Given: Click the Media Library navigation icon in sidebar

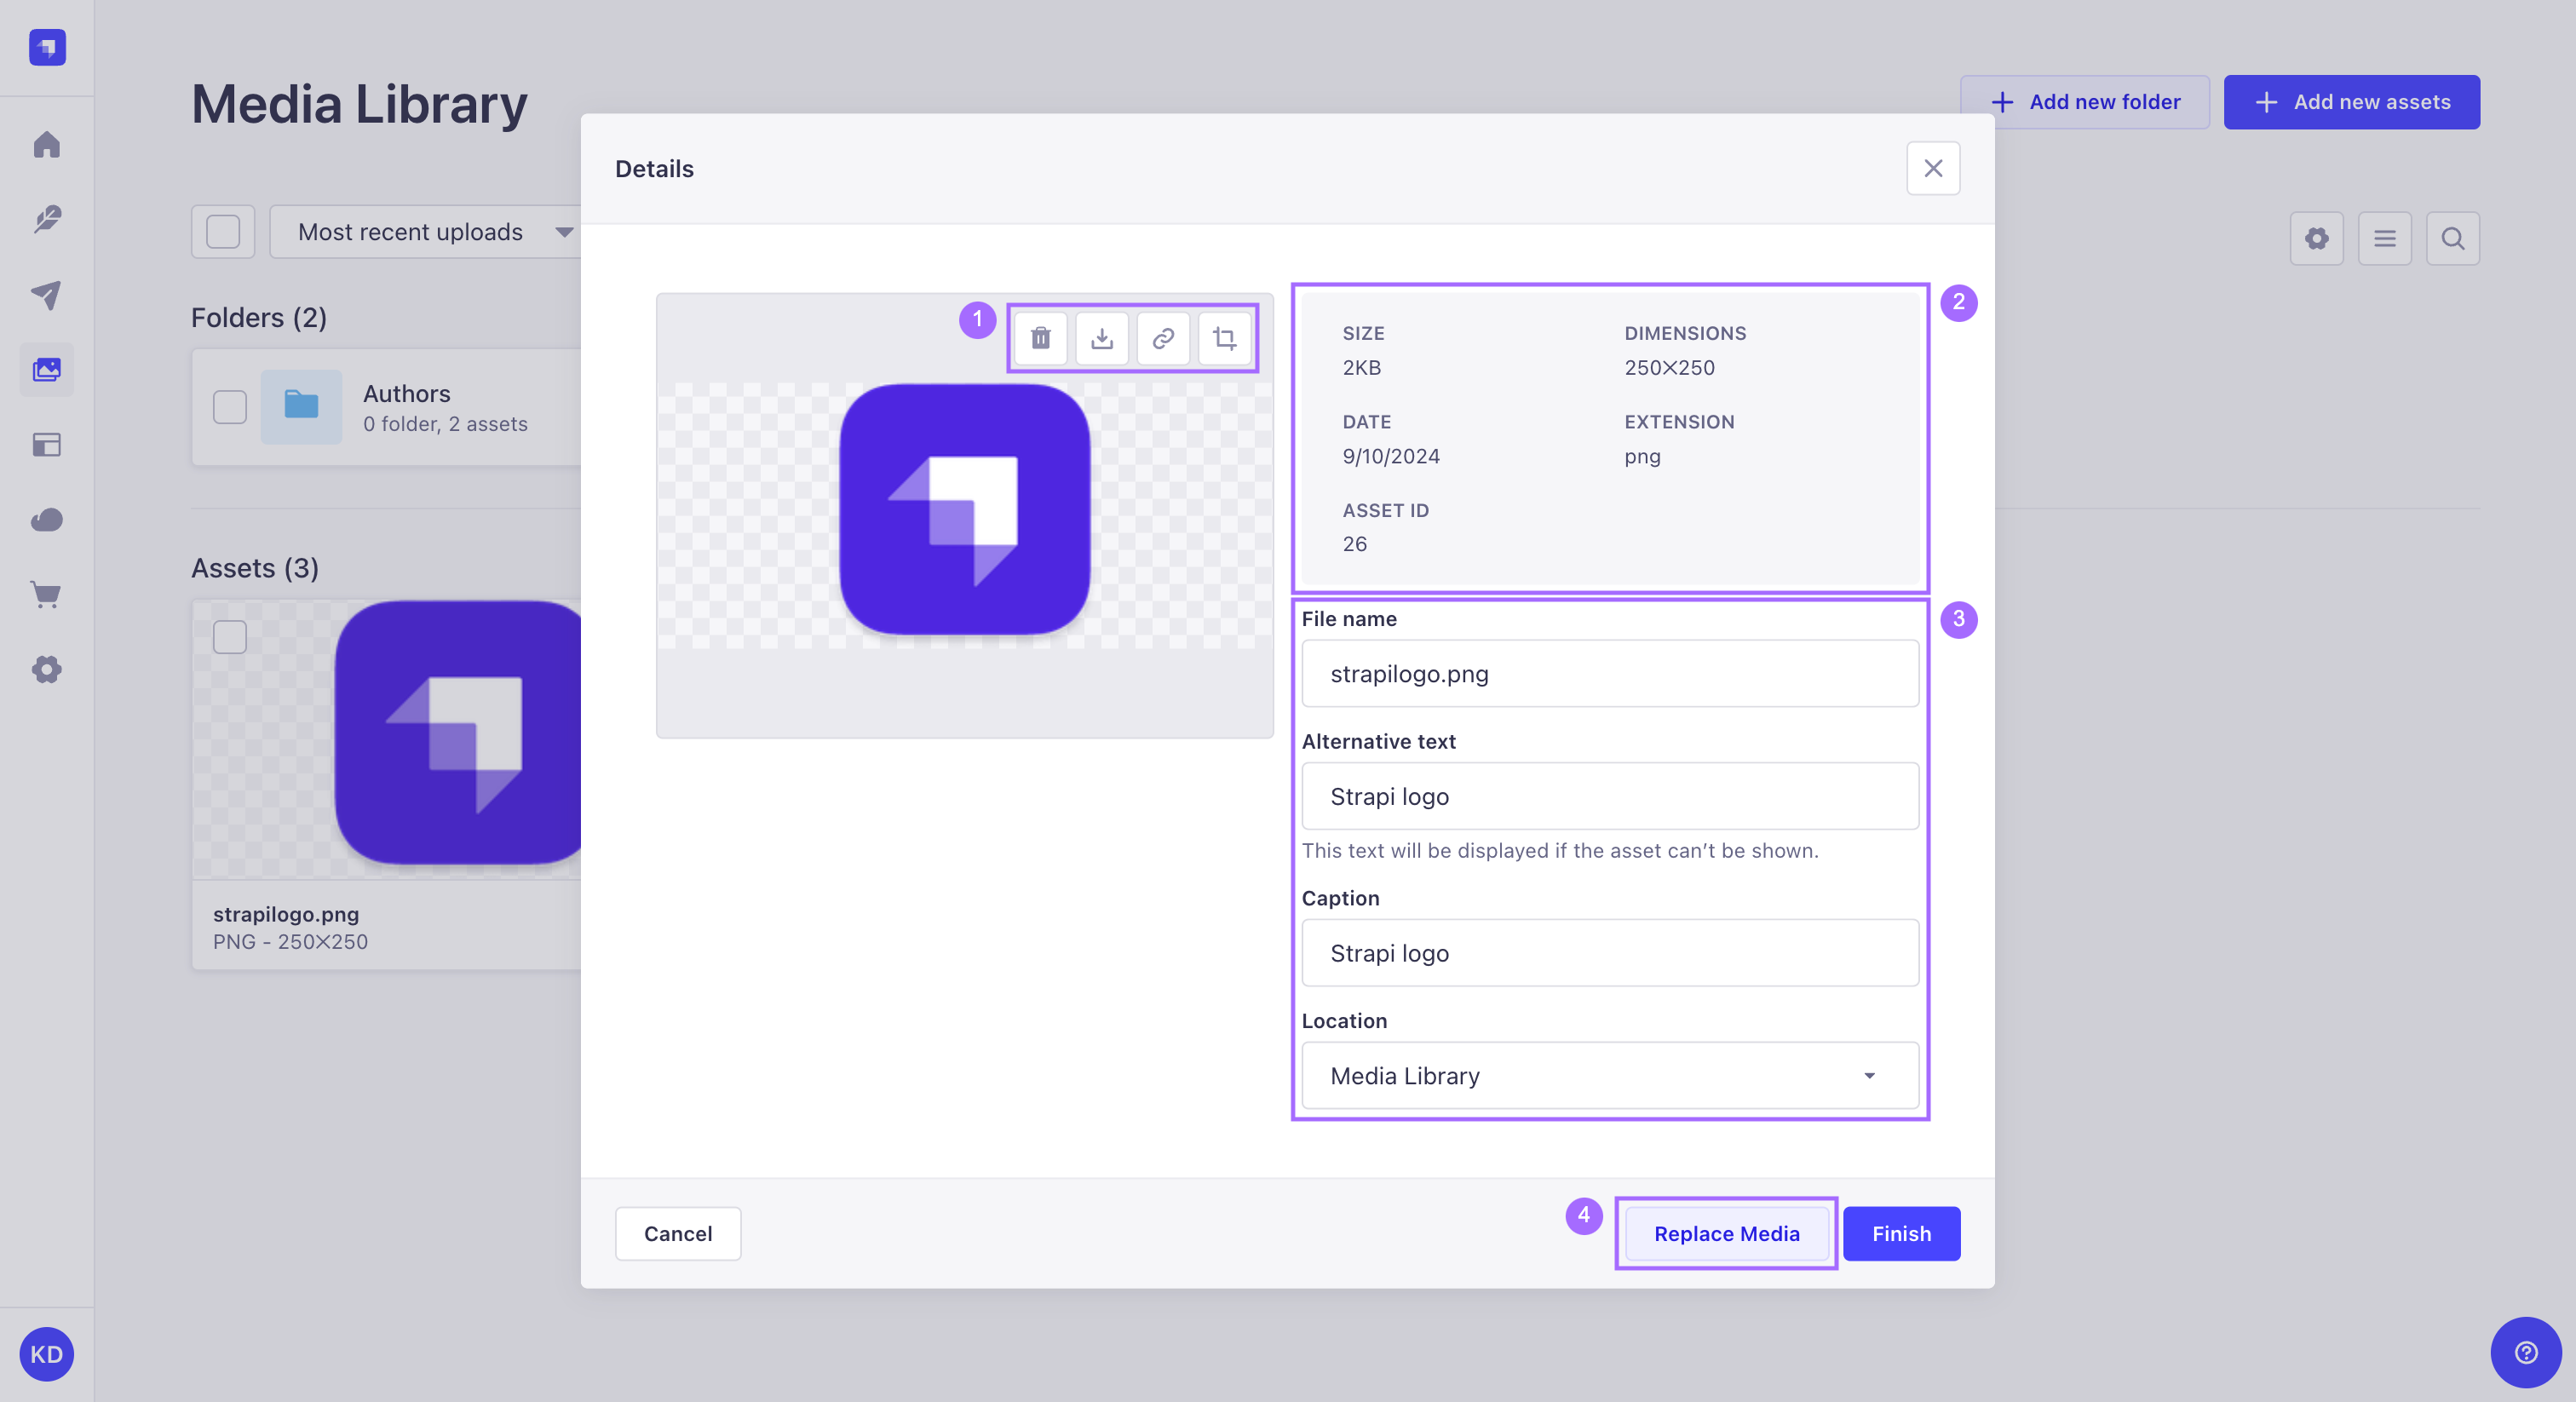Looking at the screenshot, I should [x=47, y=370].
